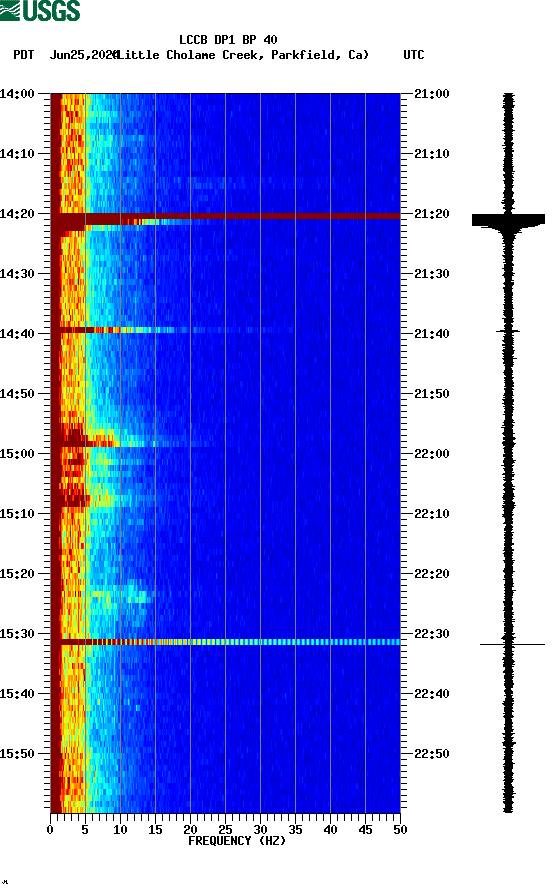
Task: Click the 21:20 UTC time label
Action: [432, 214]
